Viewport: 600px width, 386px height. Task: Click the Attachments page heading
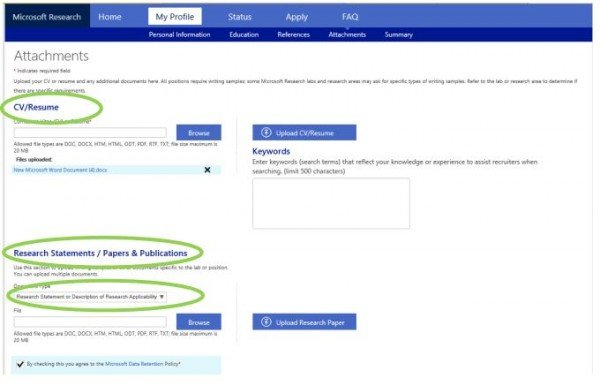[x=51, y=56]
